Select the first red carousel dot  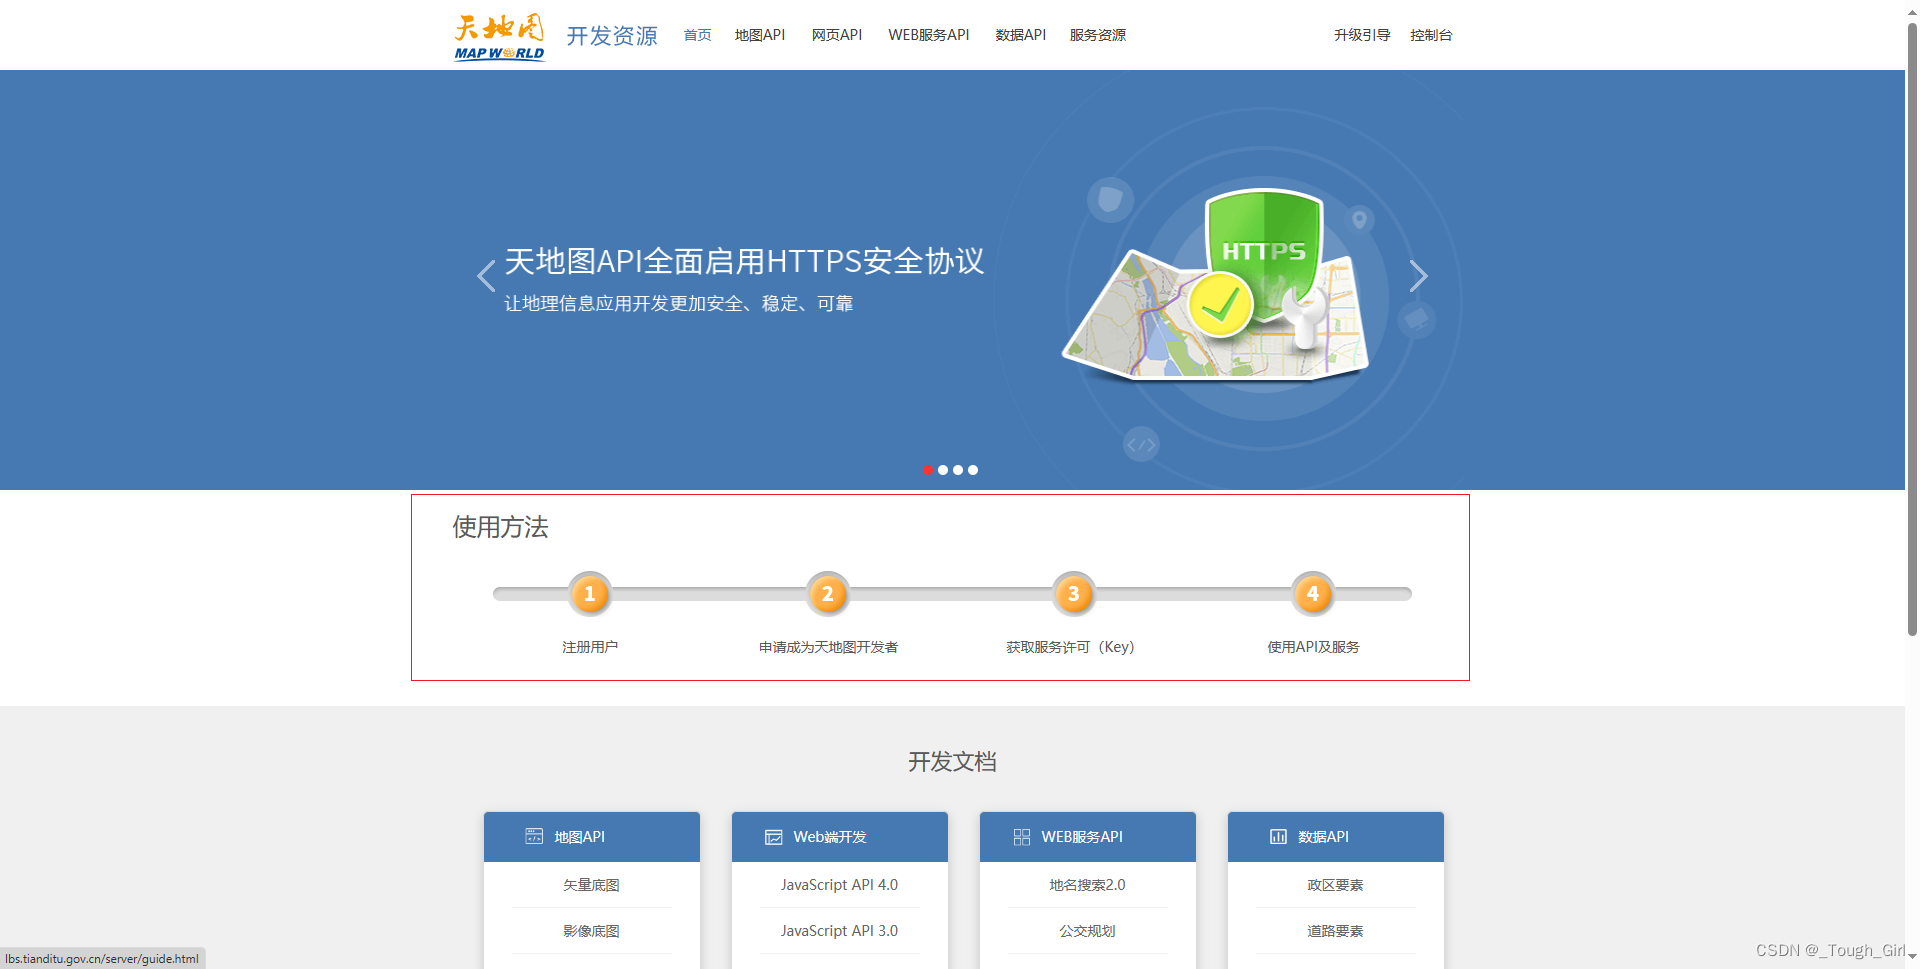928,470
